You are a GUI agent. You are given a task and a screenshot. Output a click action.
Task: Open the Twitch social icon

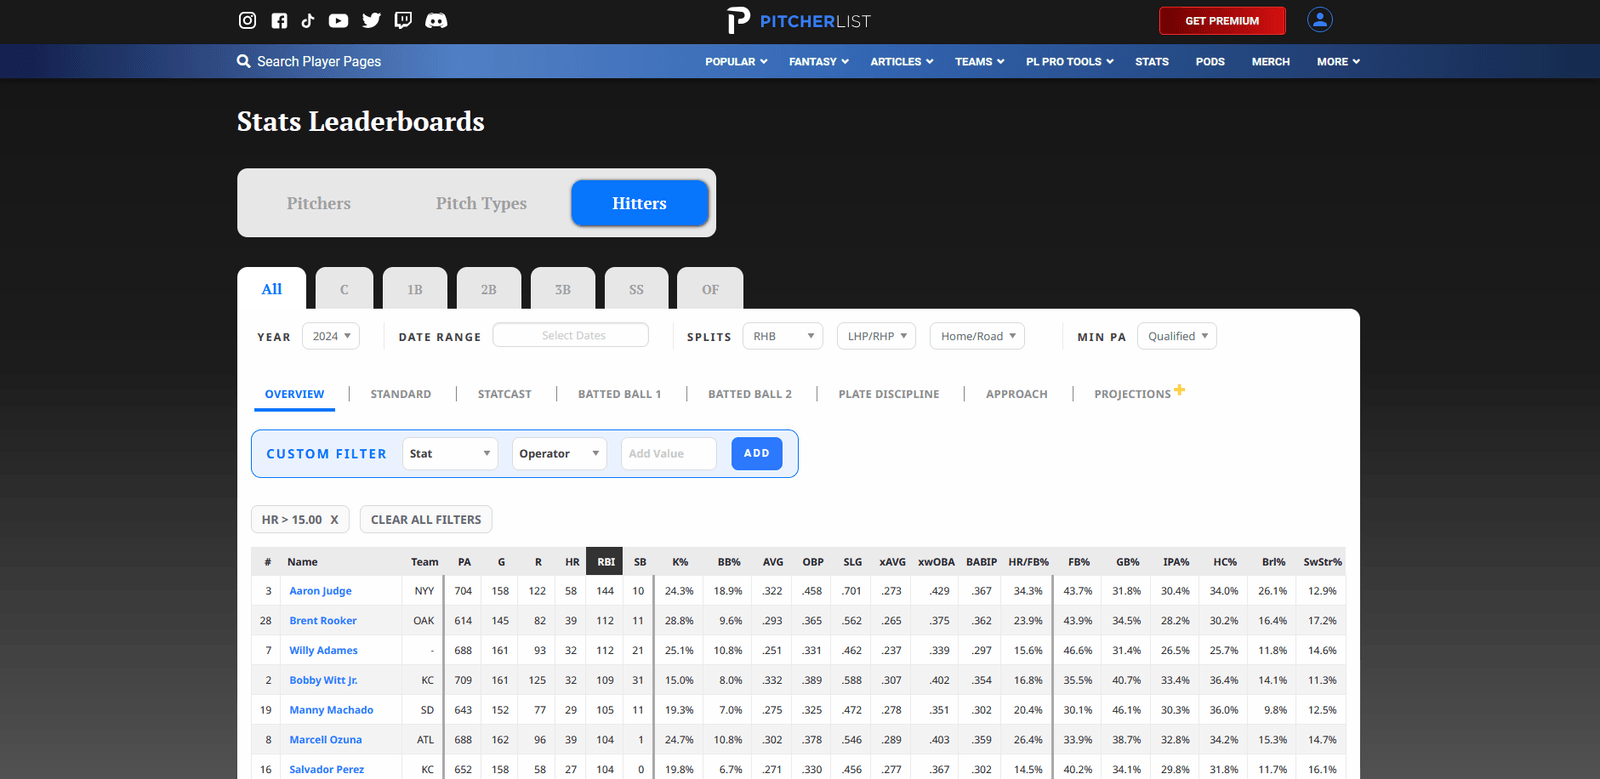(x=403, y=20)
